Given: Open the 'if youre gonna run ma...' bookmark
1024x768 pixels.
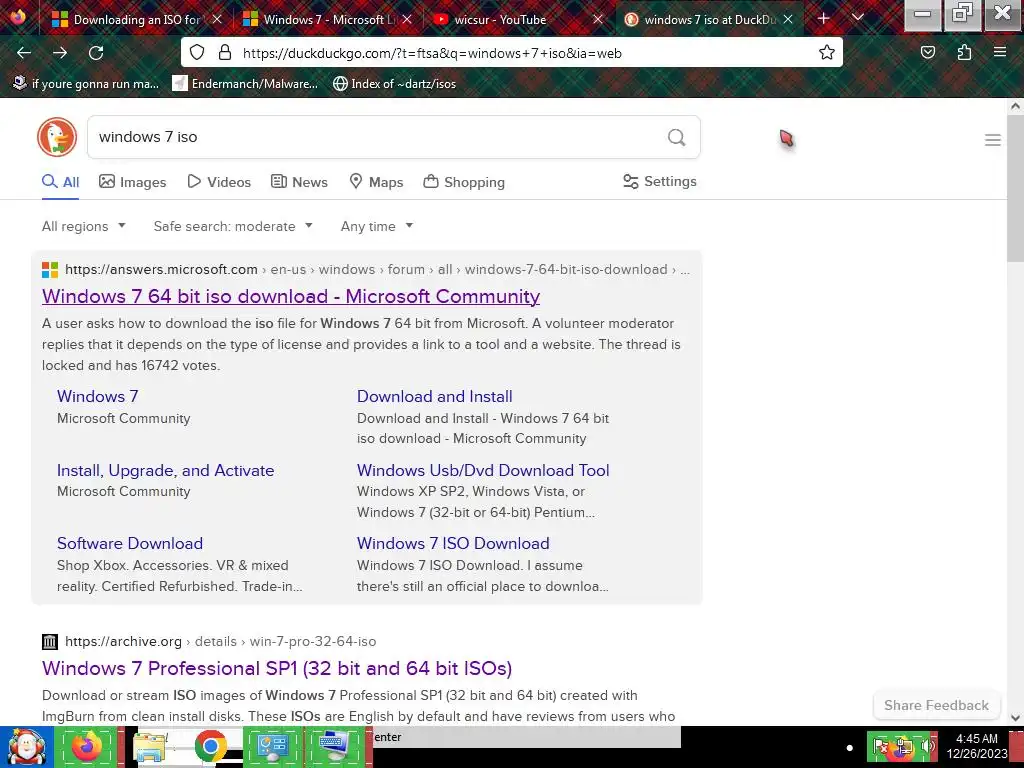Looking at the screenshot, I should coord(86,84).
